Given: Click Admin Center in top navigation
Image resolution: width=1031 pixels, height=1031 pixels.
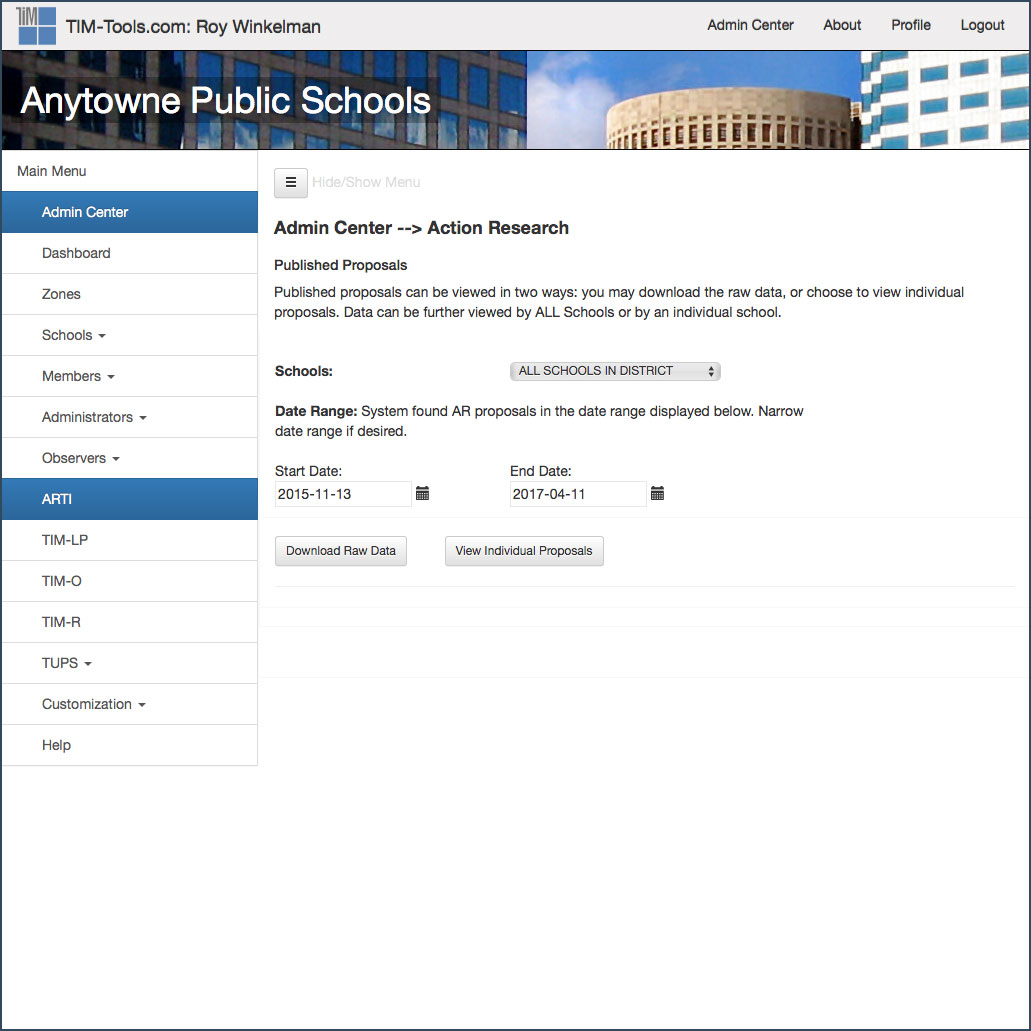Looking at the screenshot, I should click(750, 25).
